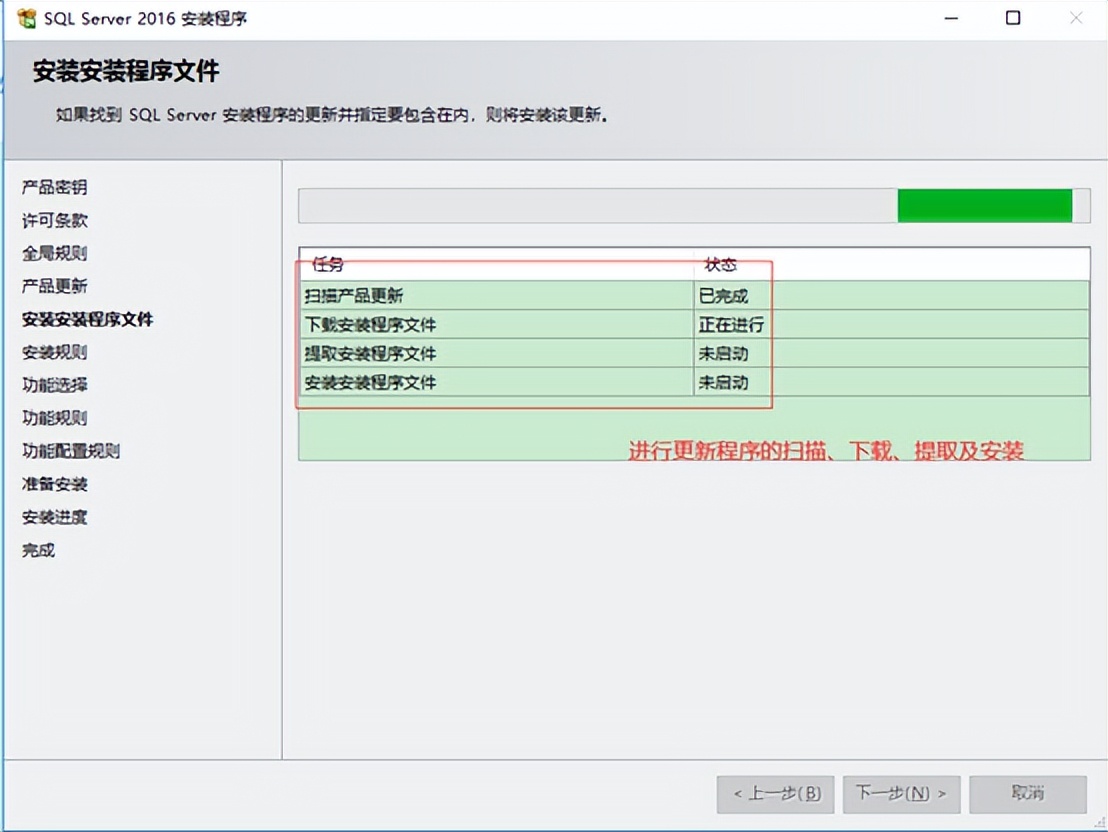Select the 功能规则 step in sidebar
This screenshot has height=832, width=1108.
click(54, 418)
